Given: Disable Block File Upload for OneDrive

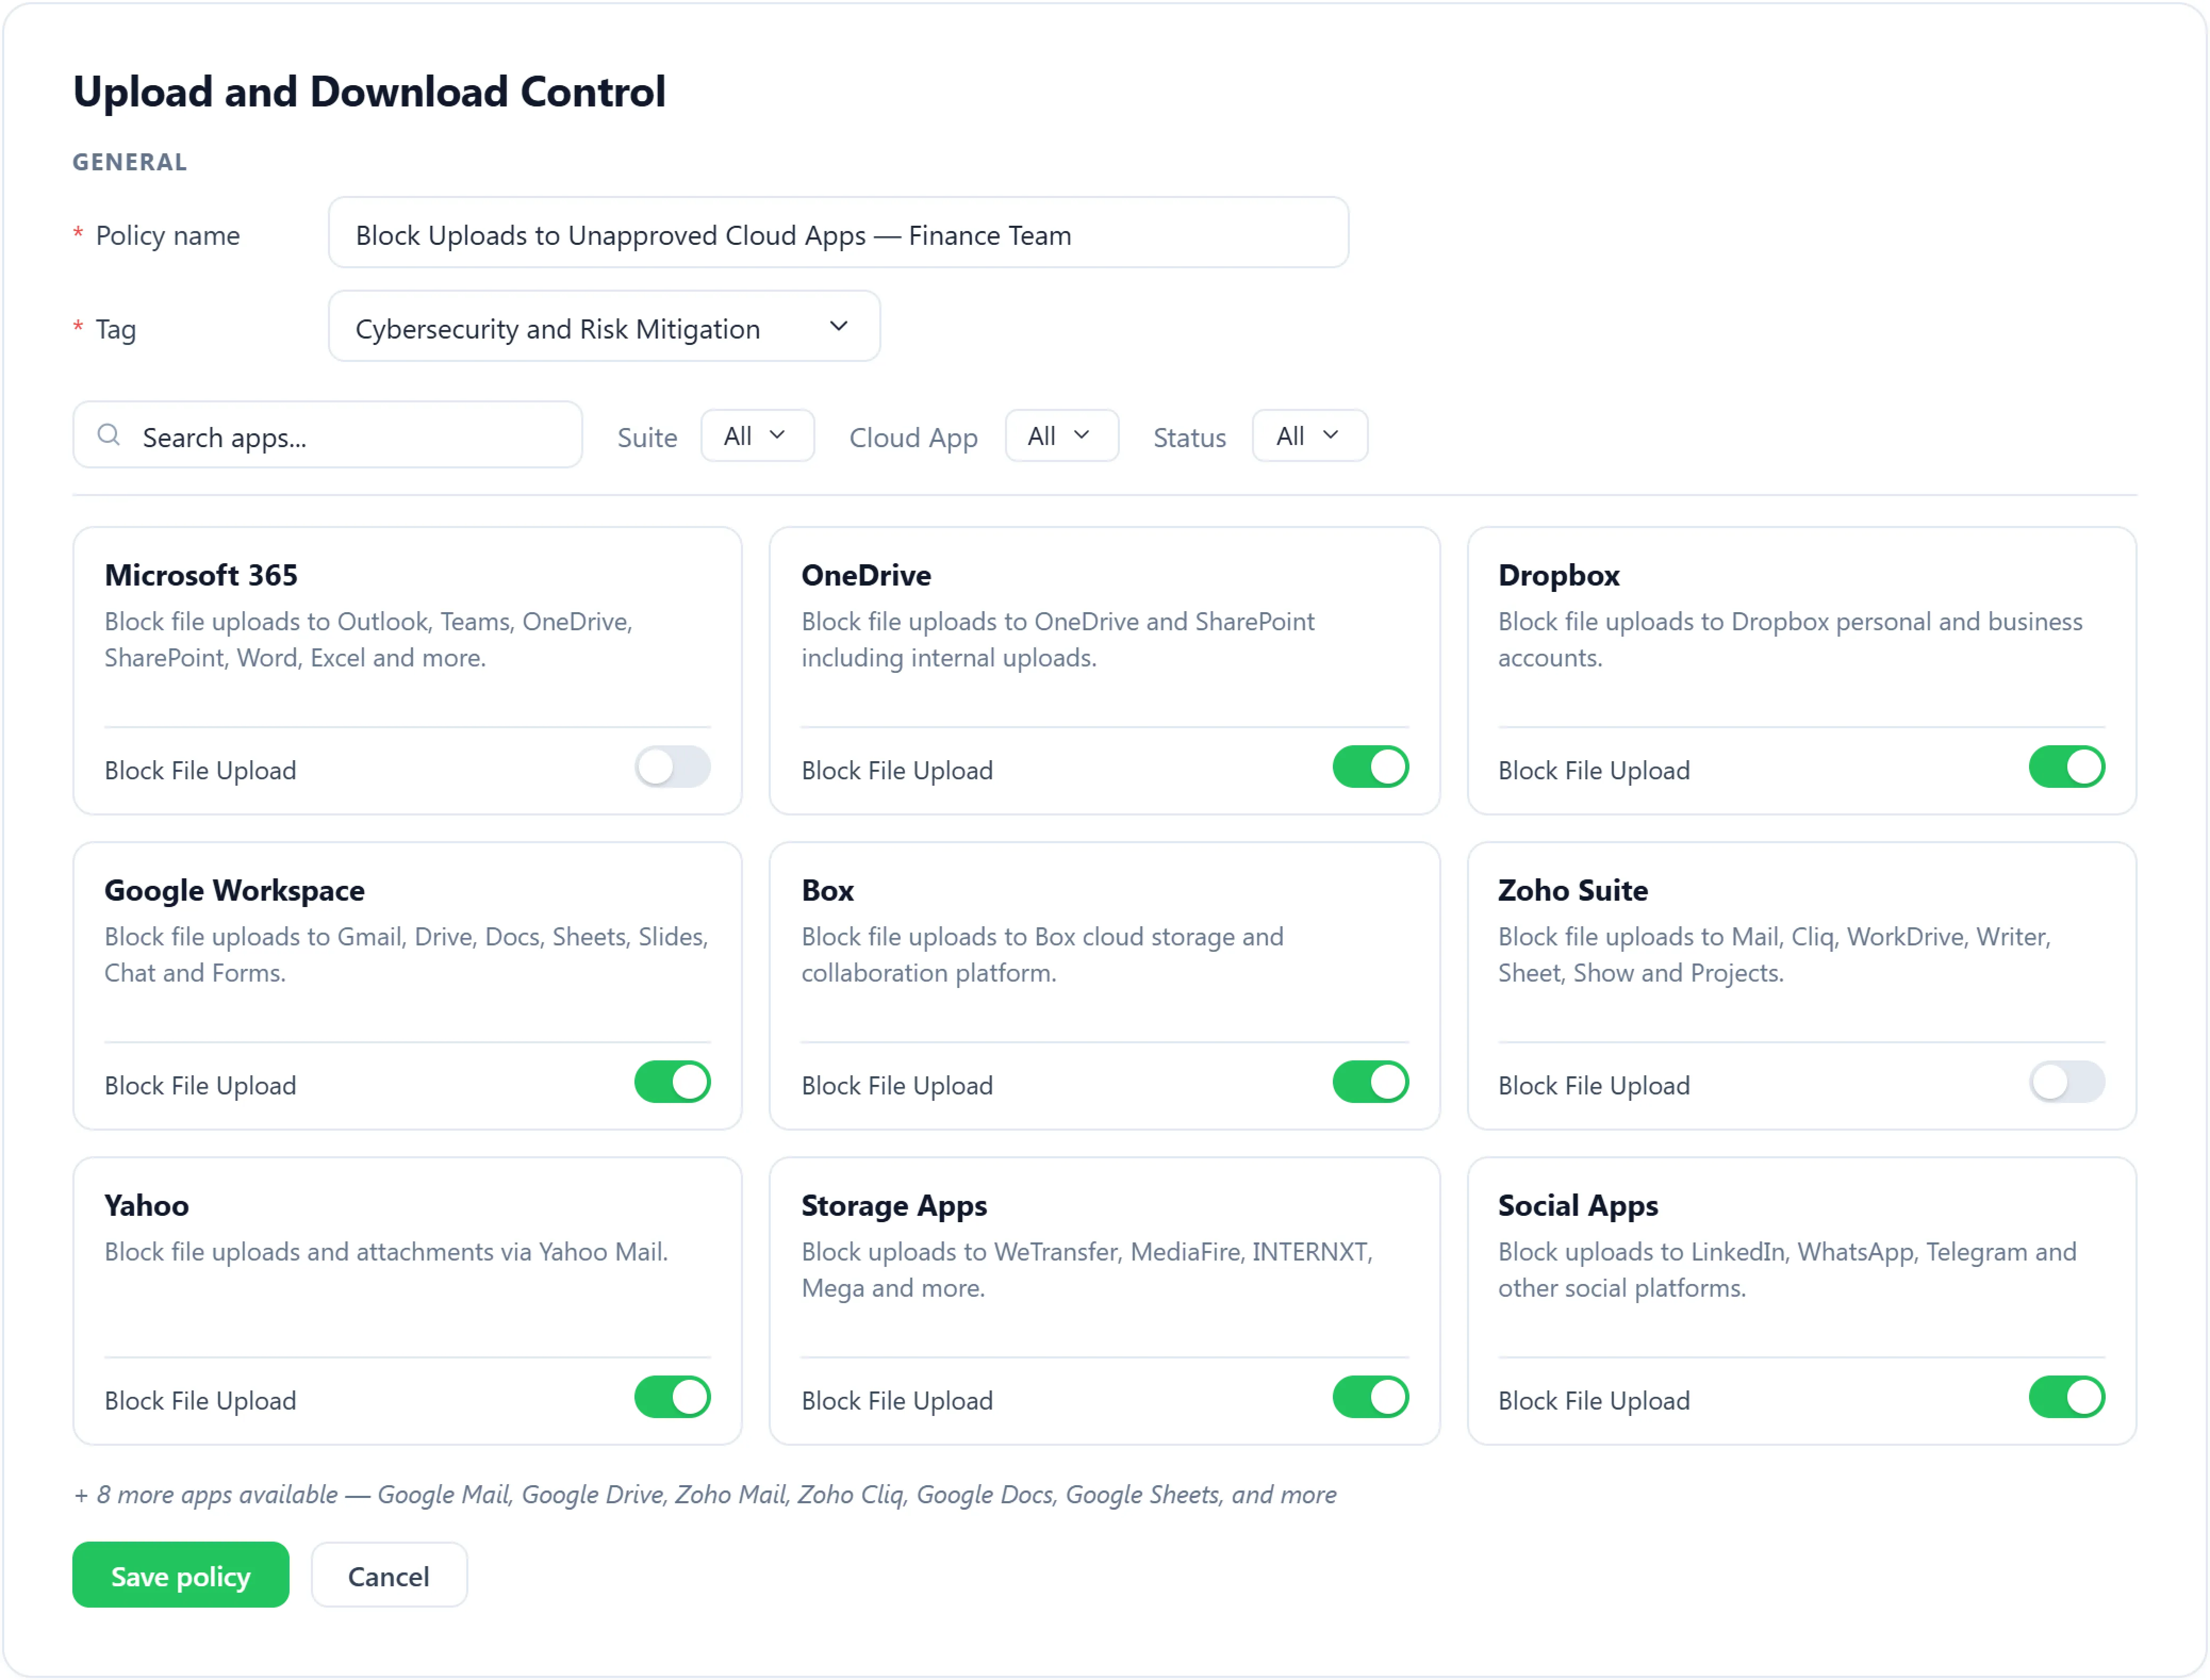Looking at the screenshot, I should (1370, 767).
